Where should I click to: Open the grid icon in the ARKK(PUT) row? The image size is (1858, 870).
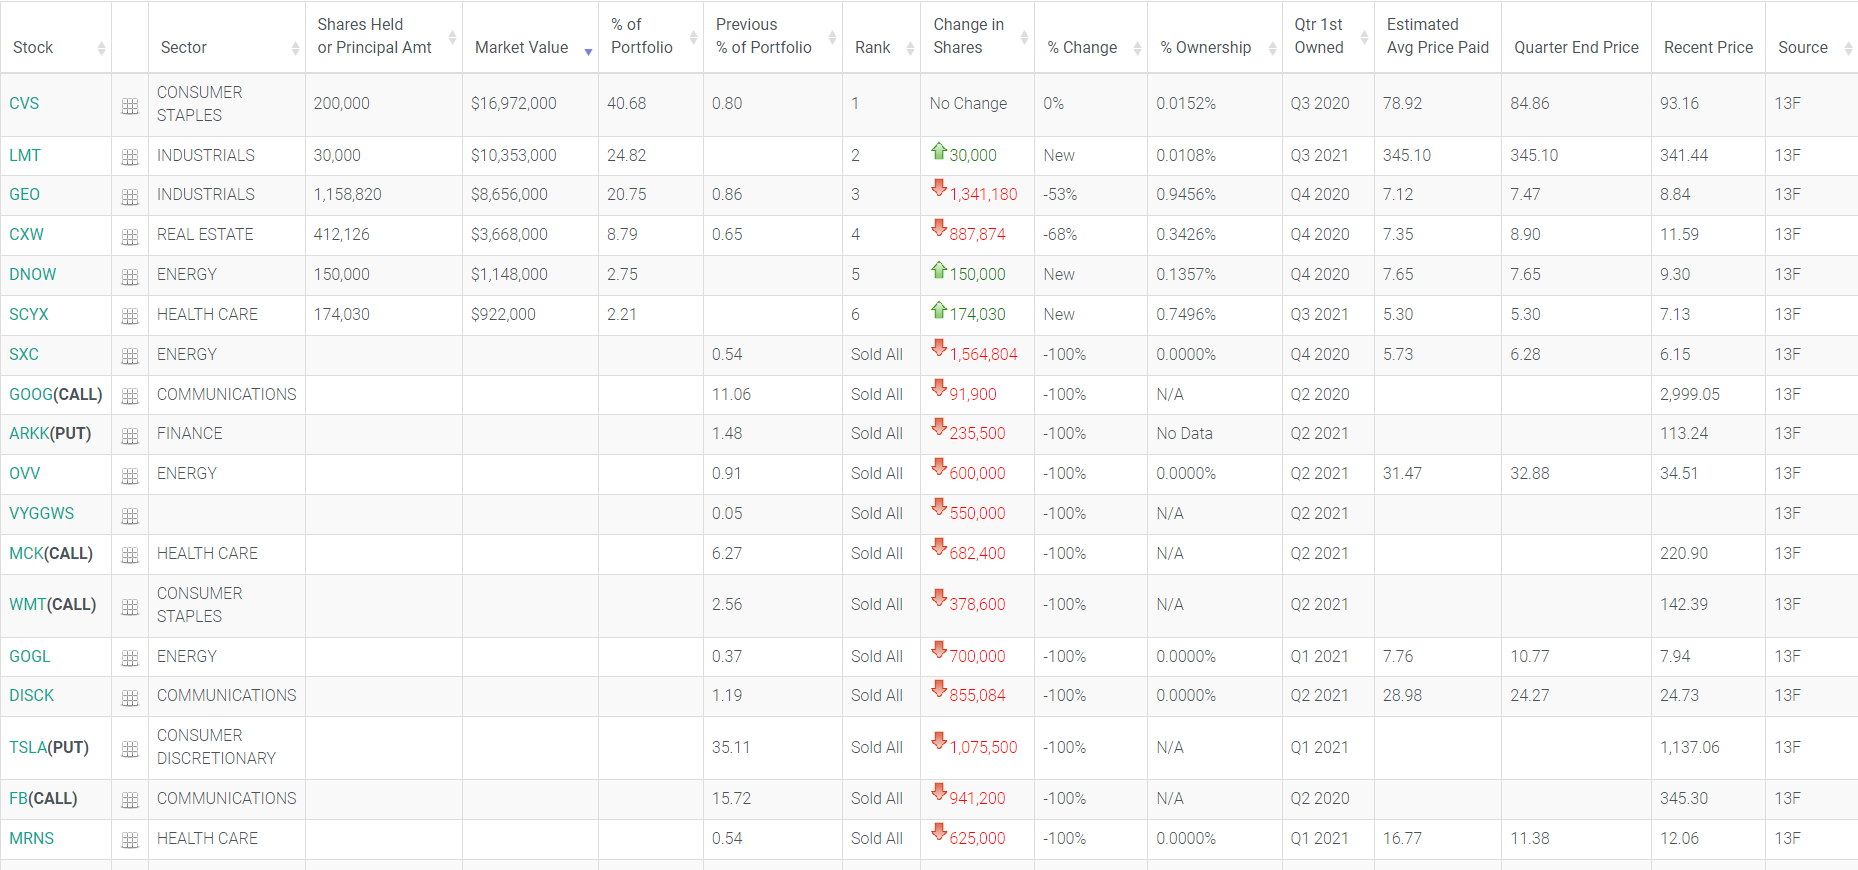click(x=130, y=436)
